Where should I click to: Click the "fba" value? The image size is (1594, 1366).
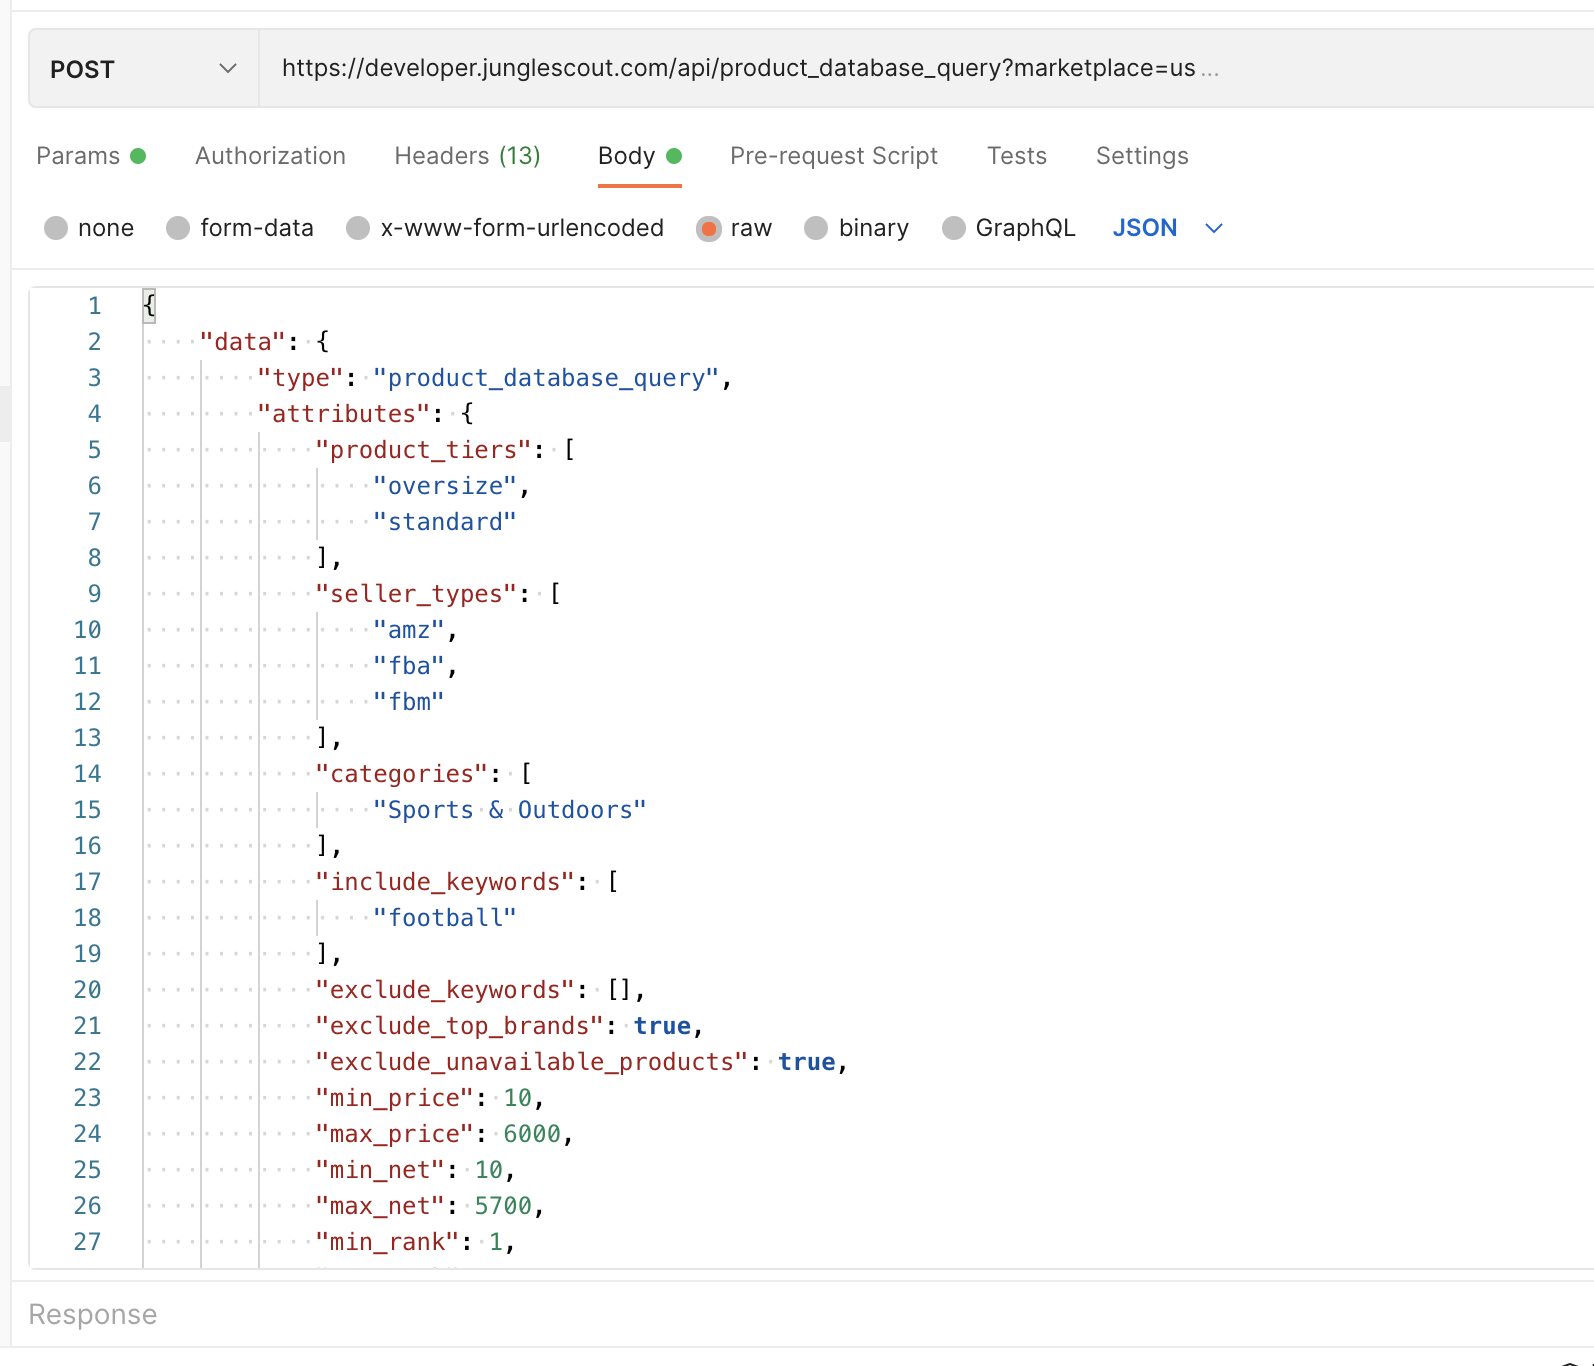(x=409, y=666)
